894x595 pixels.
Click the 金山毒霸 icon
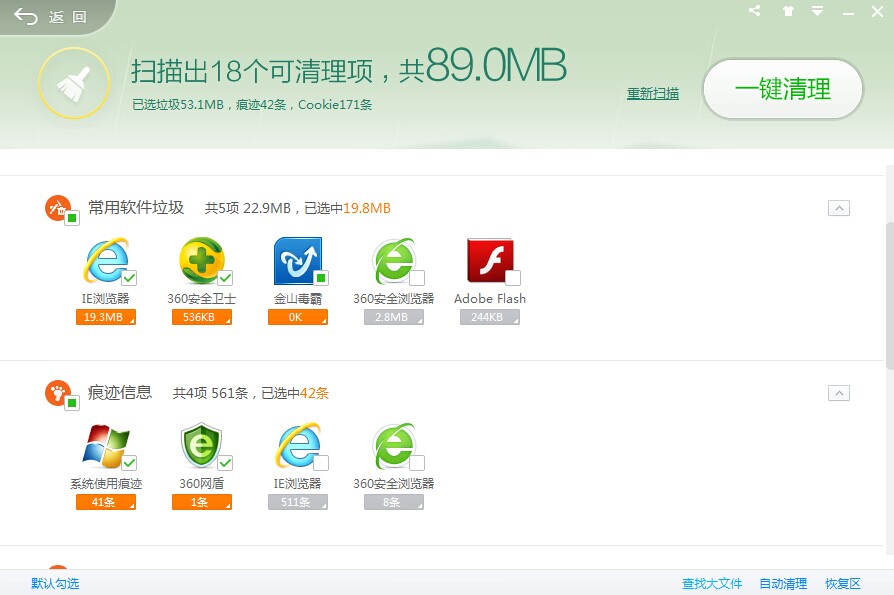[298, 260]
